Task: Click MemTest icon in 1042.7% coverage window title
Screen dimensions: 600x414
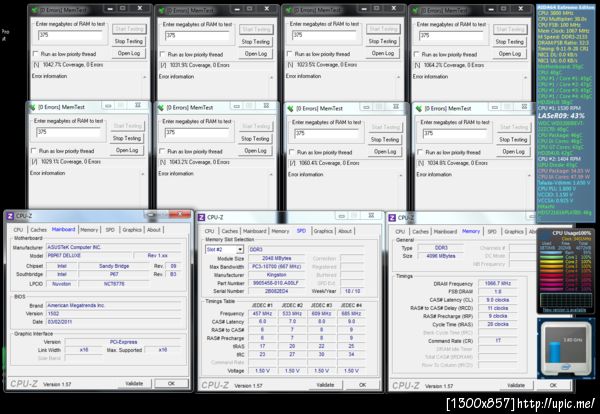Action: click(35, 10)
